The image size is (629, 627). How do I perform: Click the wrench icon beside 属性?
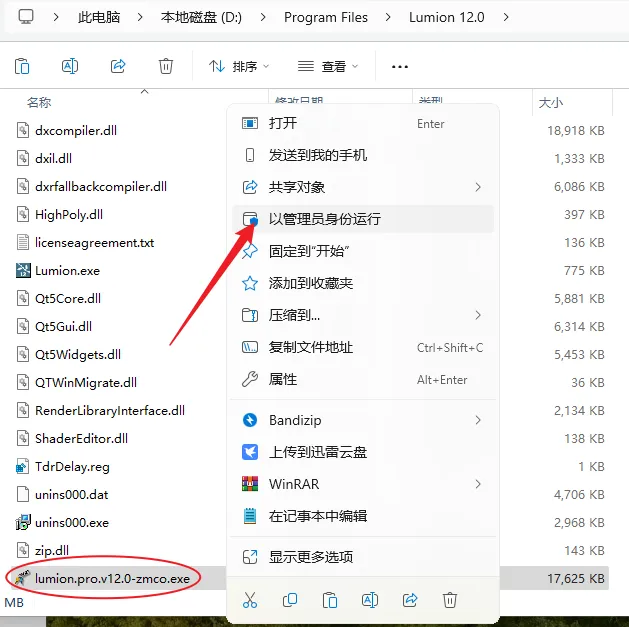click(250, 379)
